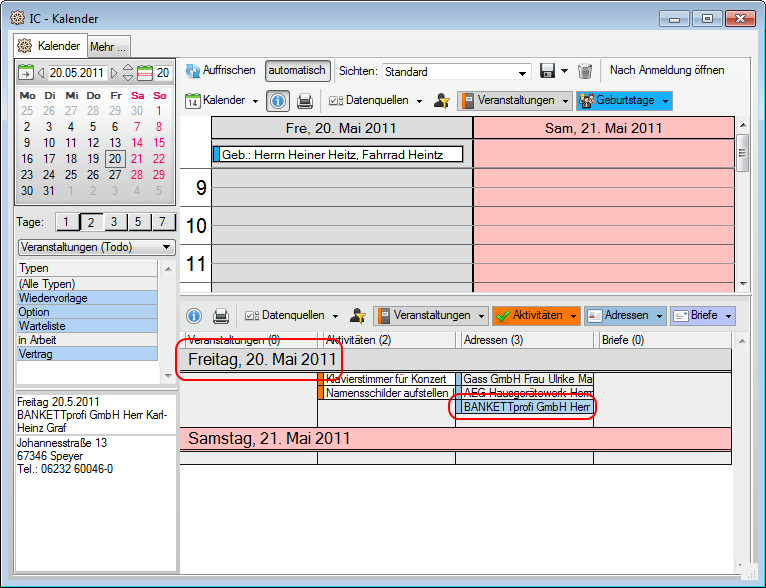The image size is (766, 588).
Task: Show 7 days using Tage button
Action: coord(162,222)
